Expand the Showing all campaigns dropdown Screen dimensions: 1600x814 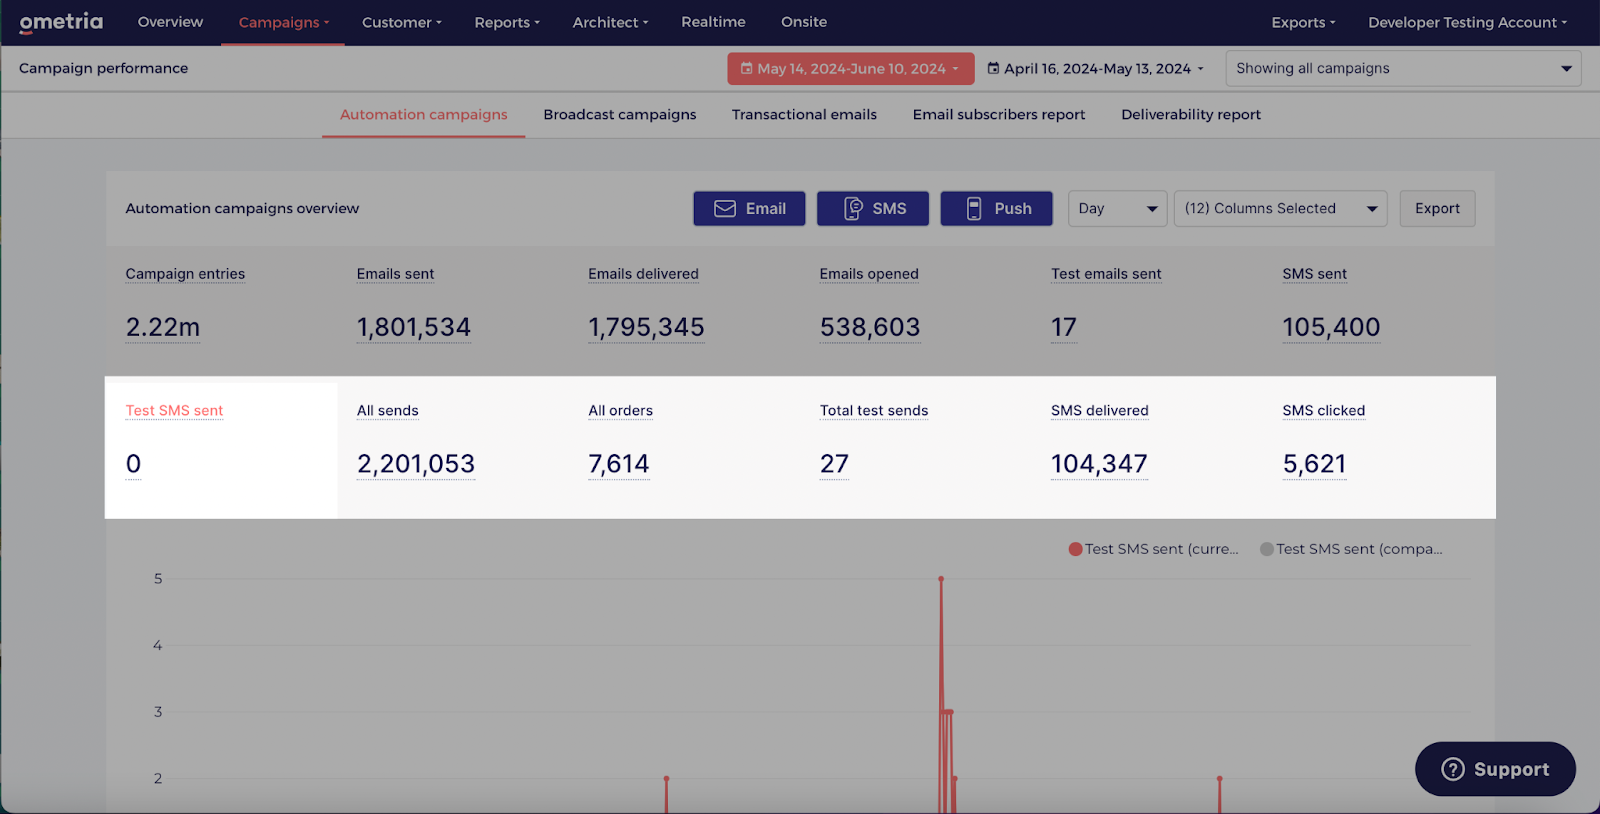click(1402, 68)
